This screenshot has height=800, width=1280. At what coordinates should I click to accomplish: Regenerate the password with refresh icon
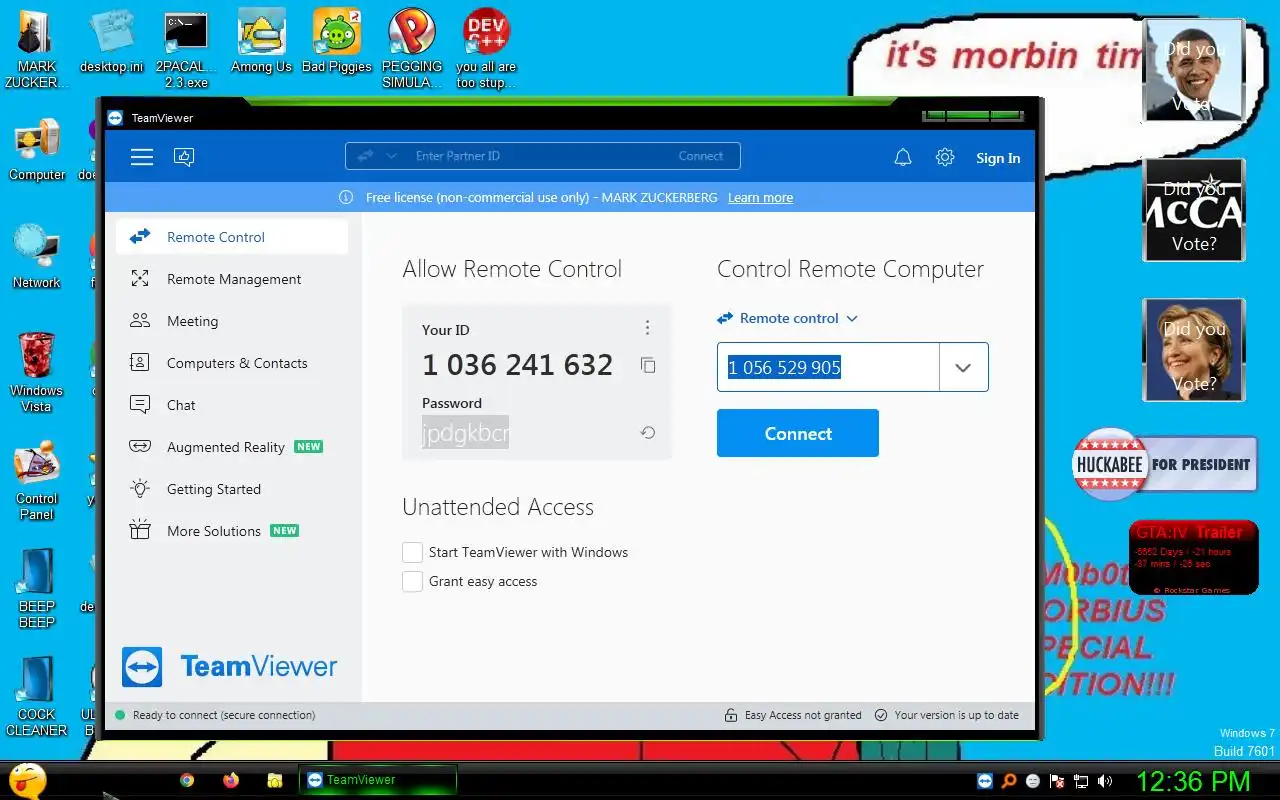click(648, 433)
